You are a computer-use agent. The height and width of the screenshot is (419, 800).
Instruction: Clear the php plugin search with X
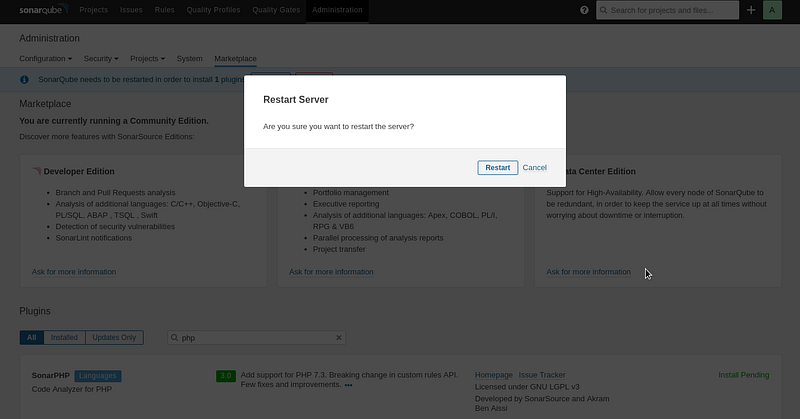pyautogui.click(x=339, y=337)
